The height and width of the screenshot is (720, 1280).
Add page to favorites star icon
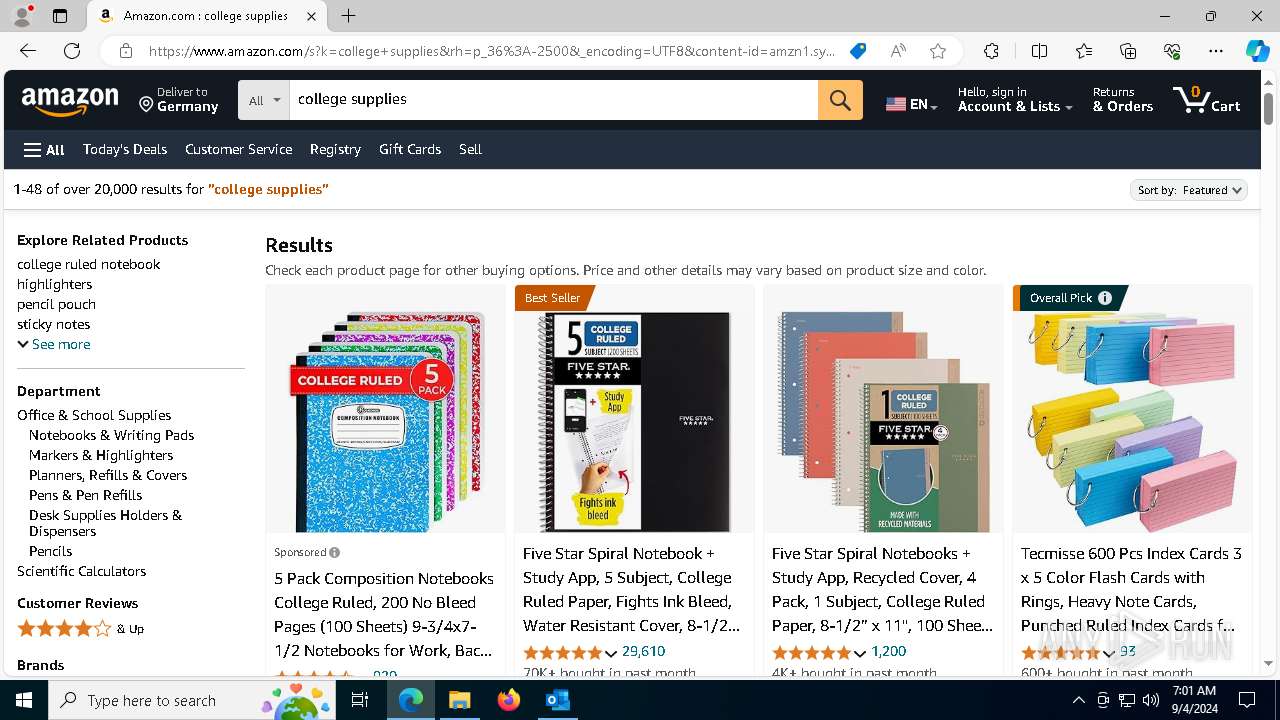(x=938, y=51)
